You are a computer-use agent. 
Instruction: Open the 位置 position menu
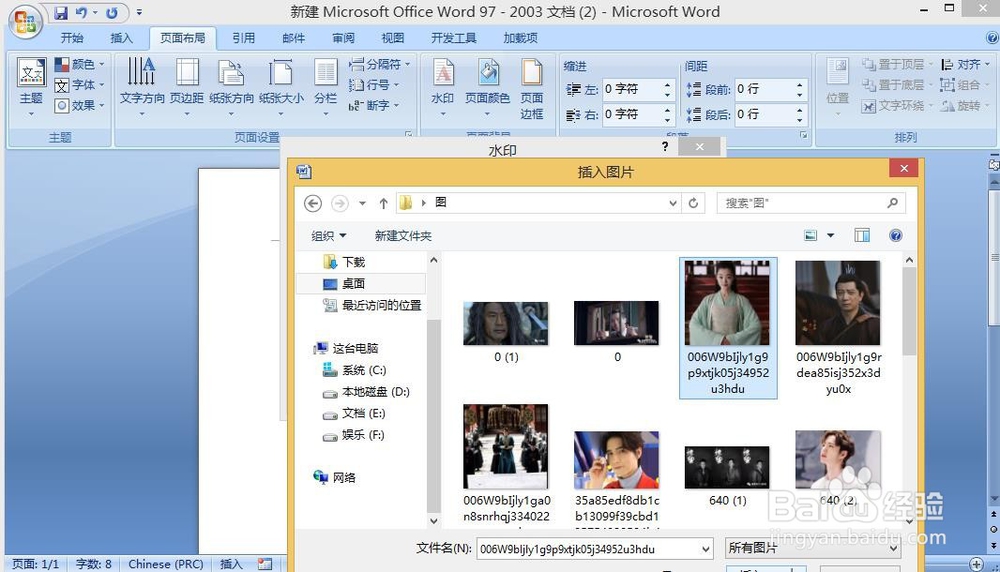[837, 87]
